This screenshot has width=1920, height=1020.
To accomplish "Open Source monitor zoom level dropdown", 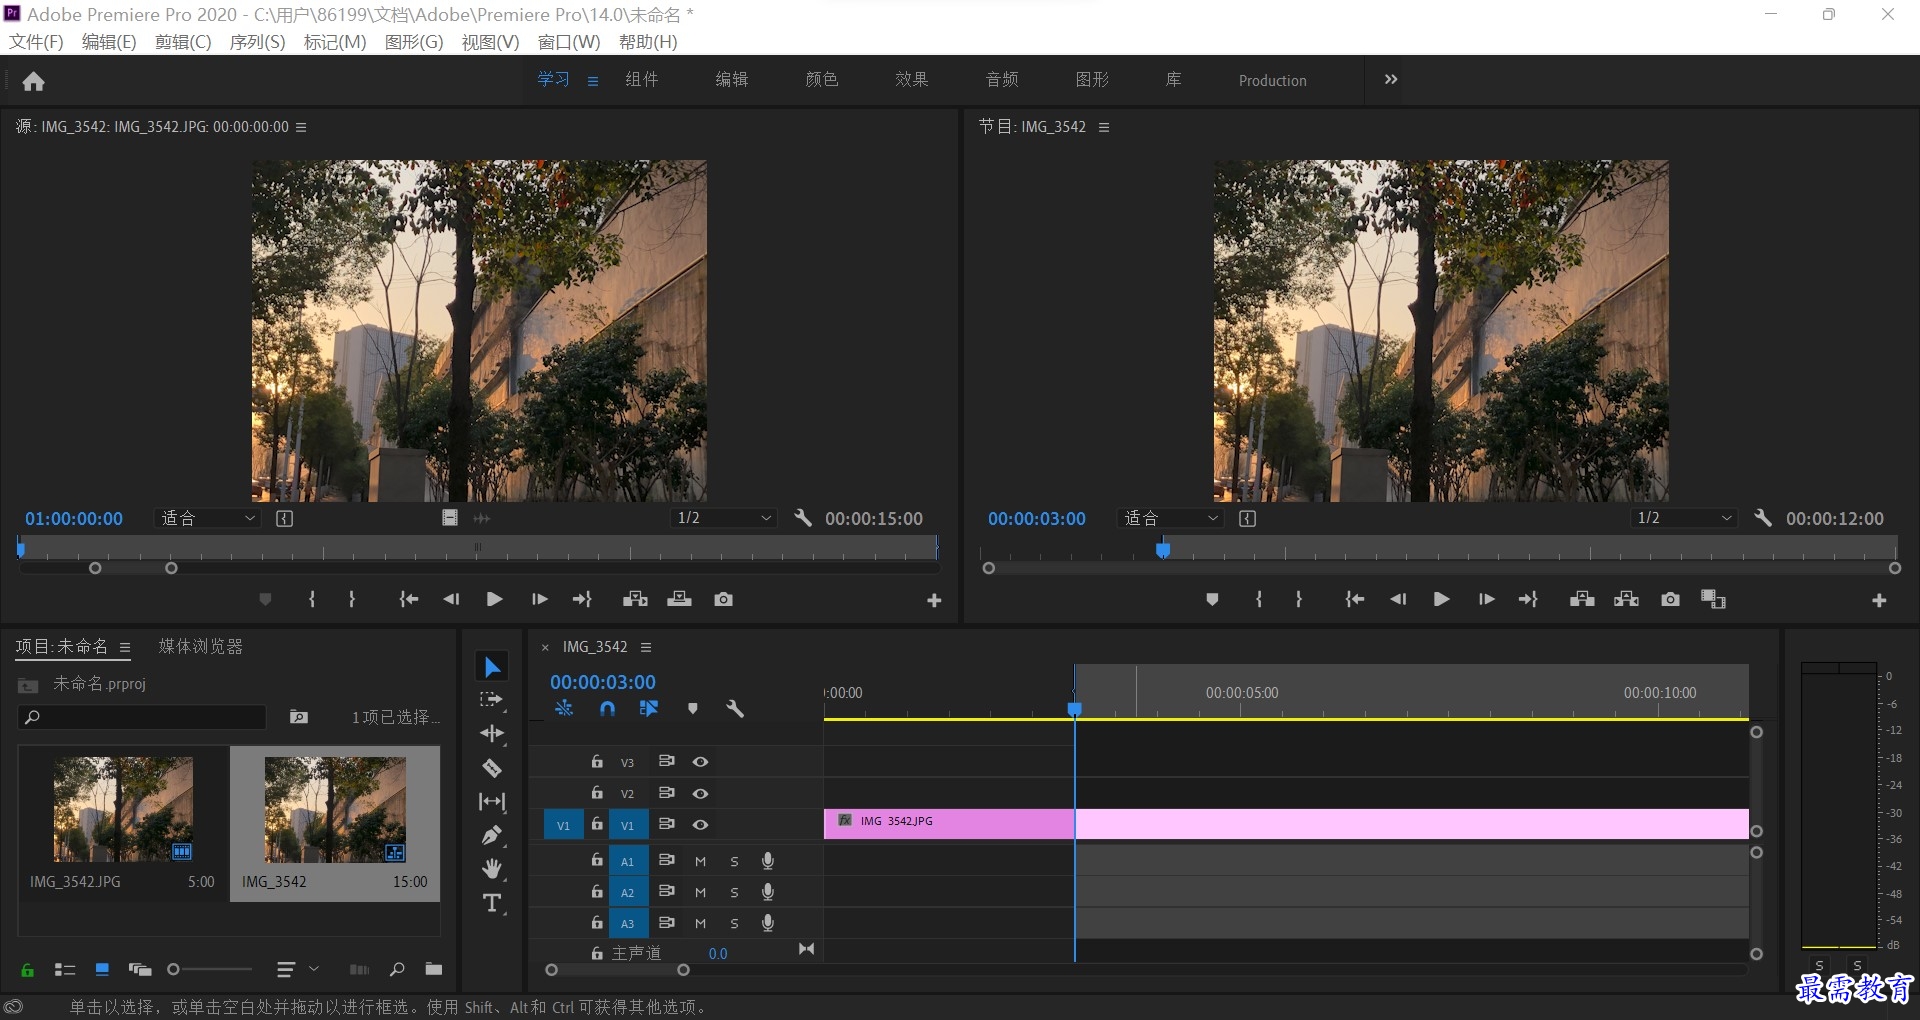I will pos(208,518).
